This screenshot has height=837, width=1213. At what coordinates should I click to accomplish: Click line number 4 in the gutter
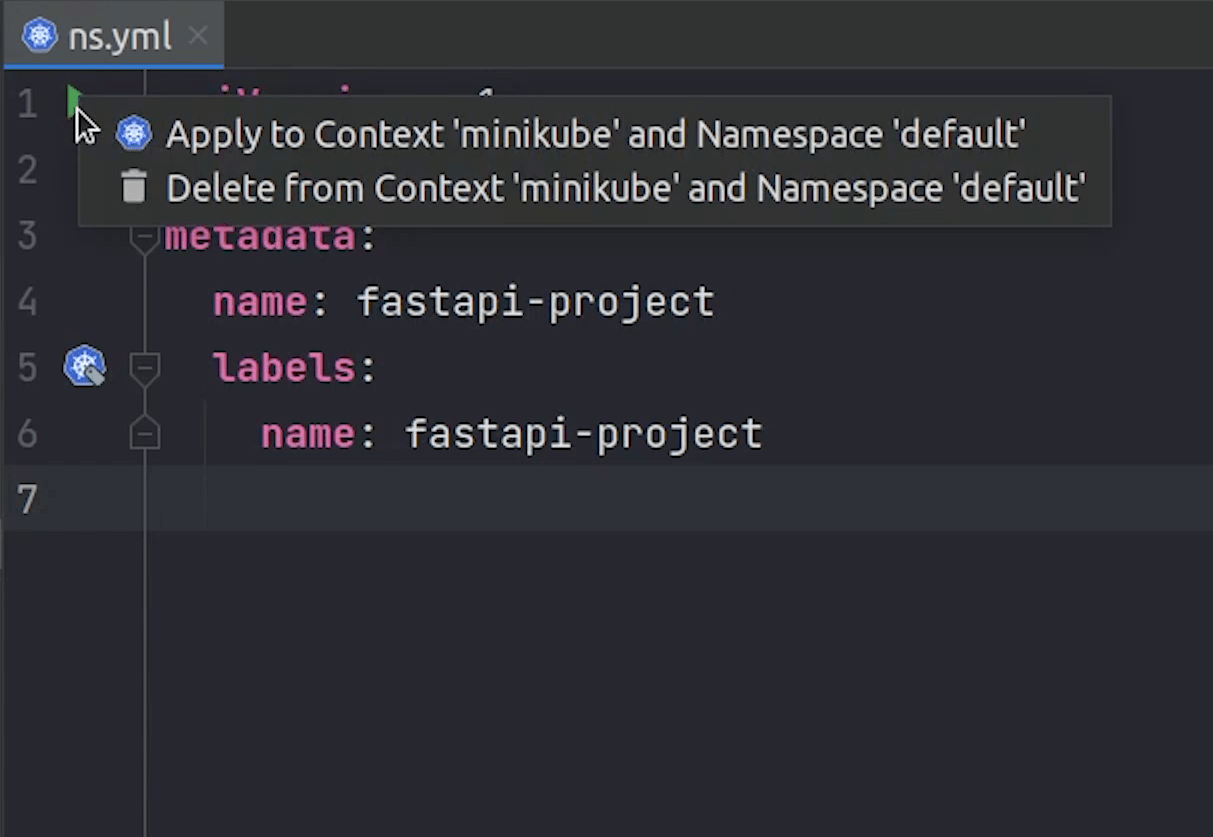pos(27,302)
